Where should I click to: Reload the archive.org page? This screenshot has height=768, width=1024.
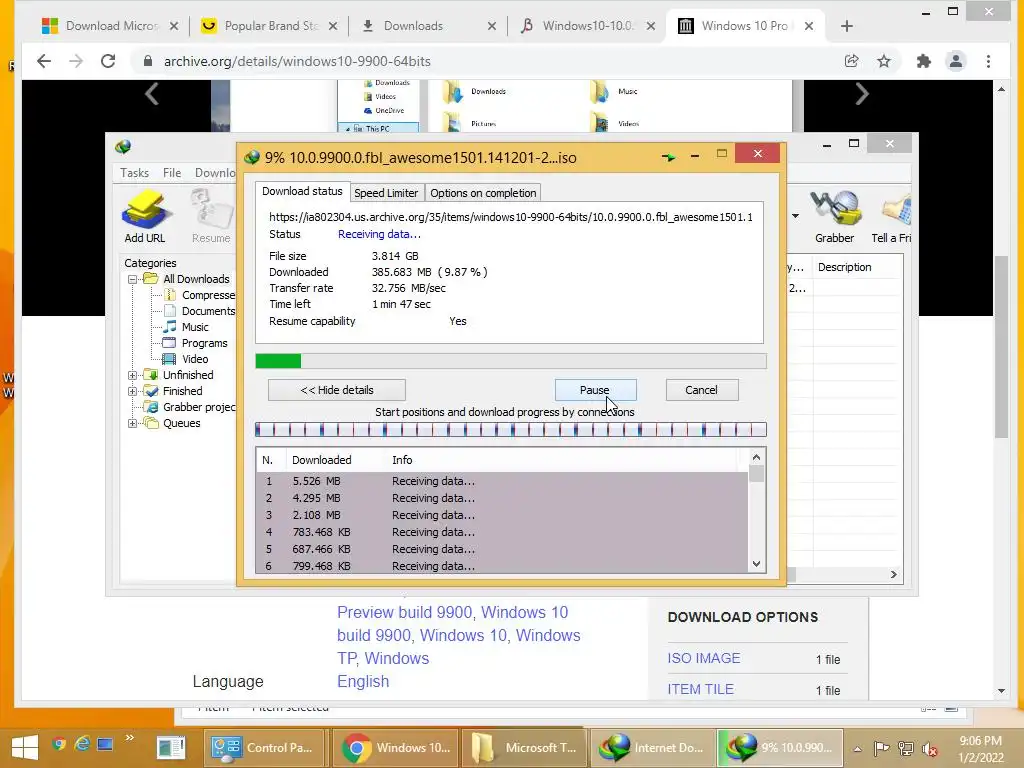point(108,61)
